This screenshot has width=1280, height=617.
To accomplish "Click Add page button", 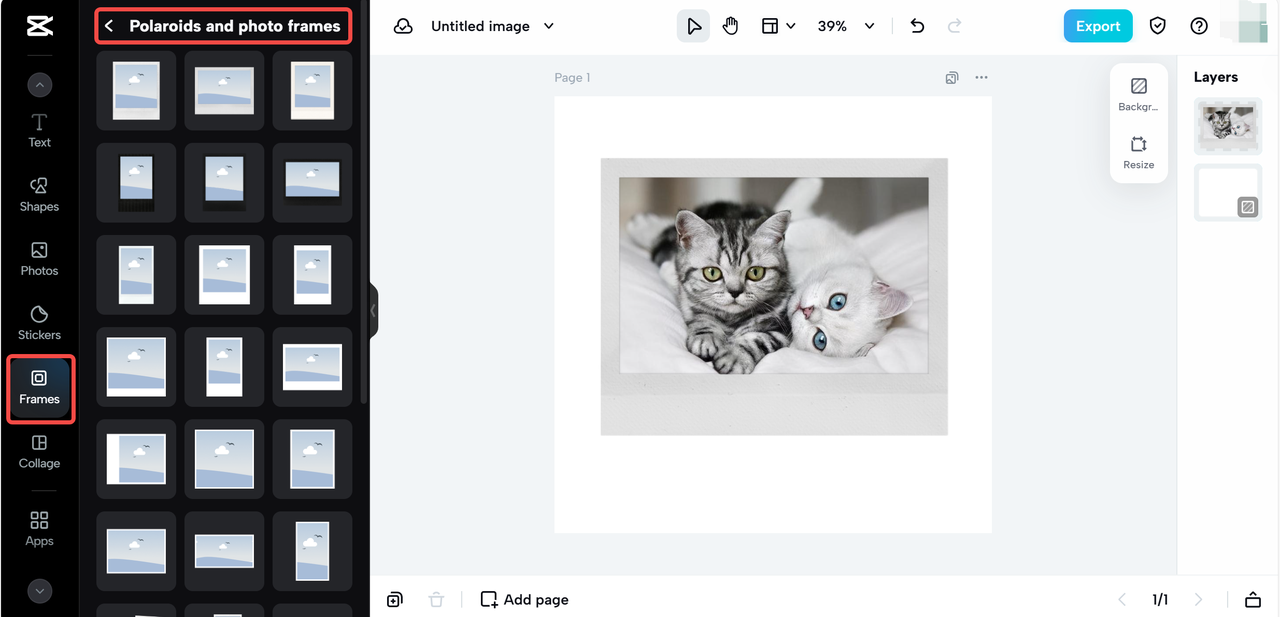I will (x=524, y=600).
